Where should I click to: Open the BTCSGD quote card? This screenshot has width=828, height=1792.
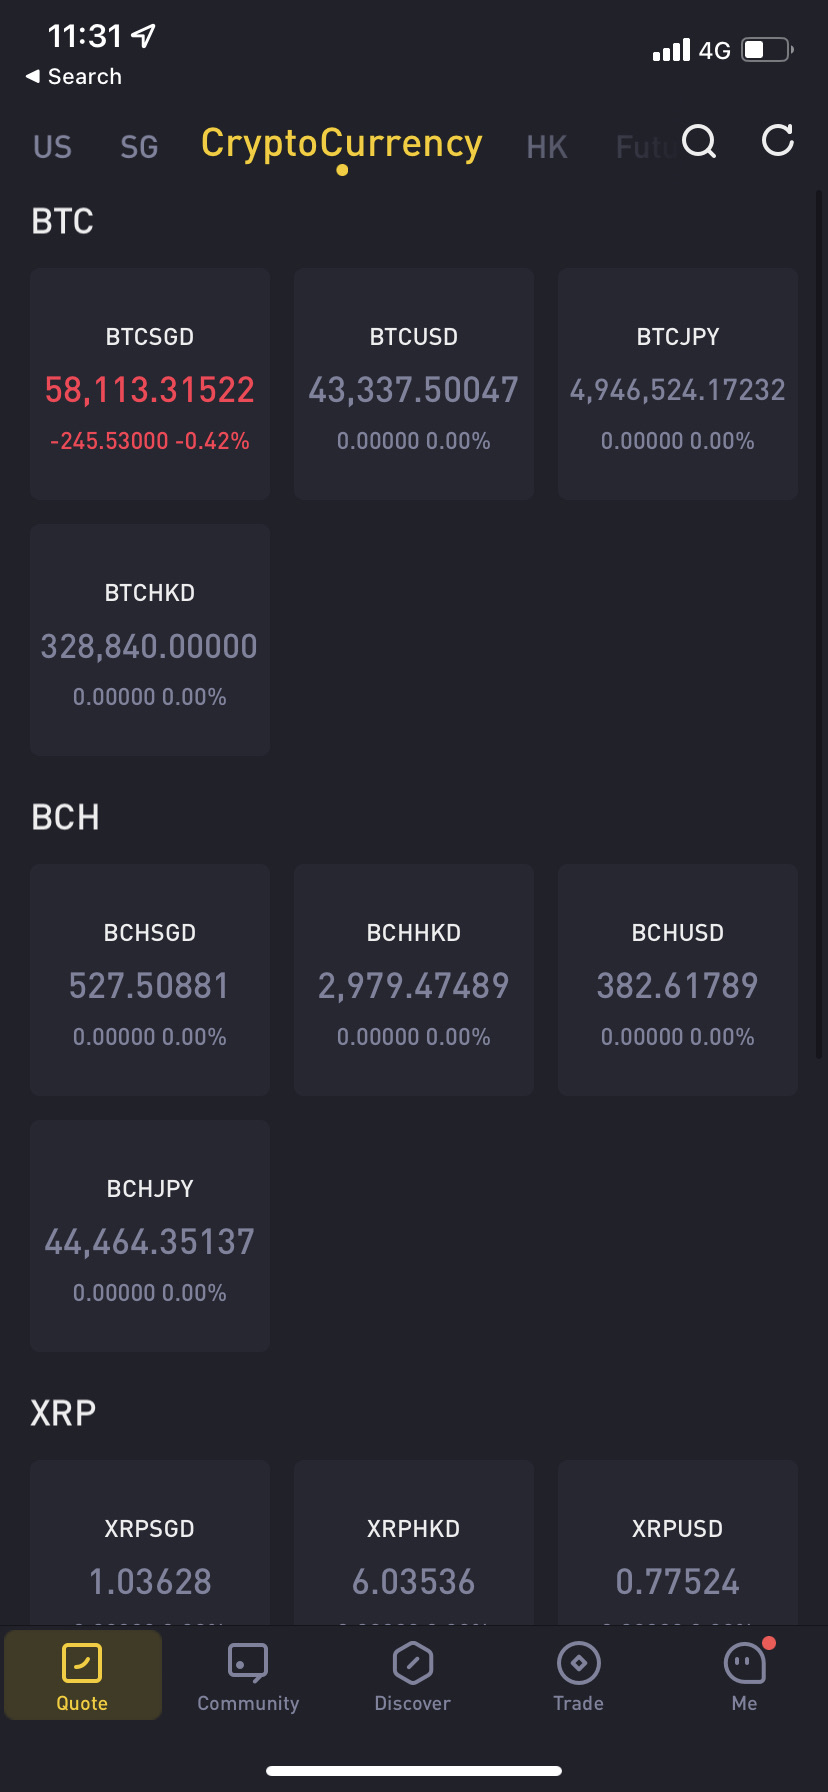click(x=150, y=384)
